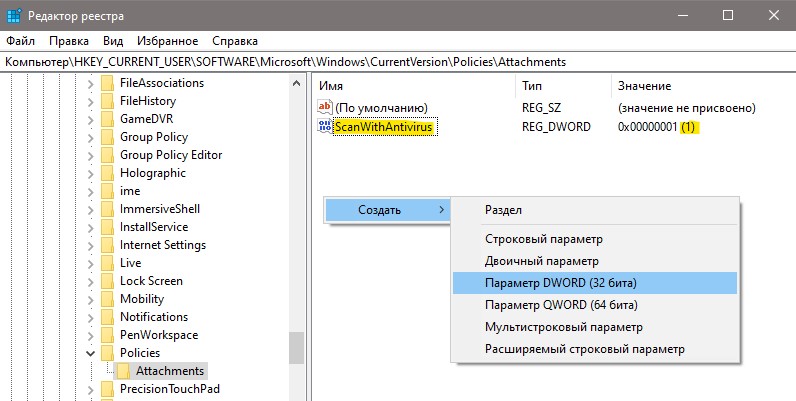Click the FileAssociations folder icon
Image resolution: width=796 pixels, height=401 pixels.
coord(108,83)
